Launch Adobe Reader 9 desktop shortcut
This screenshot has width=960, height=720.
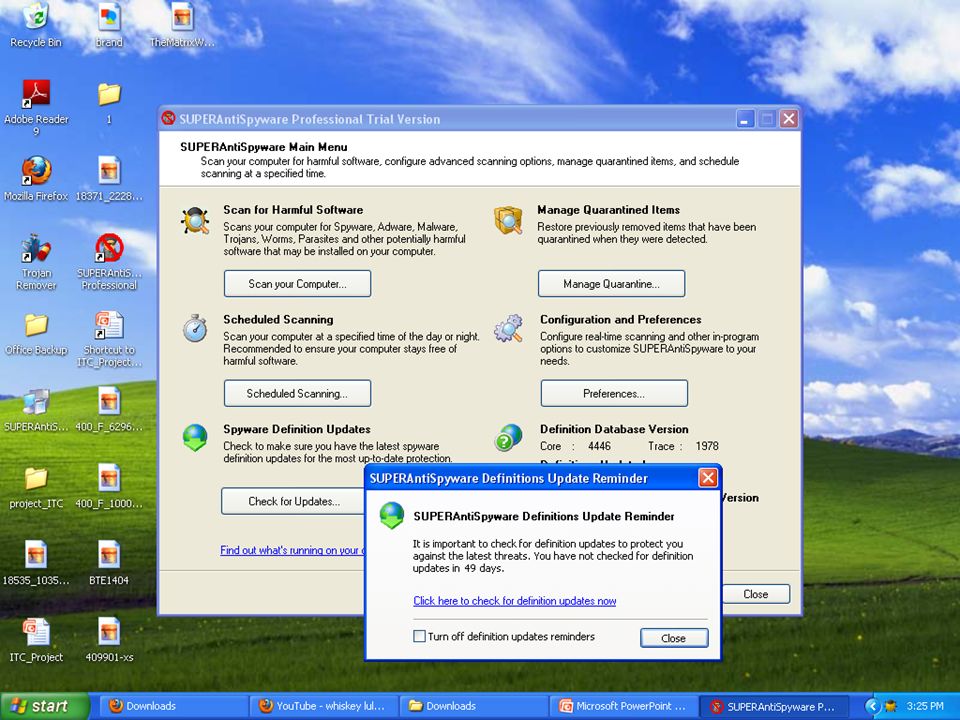click(x=36, y=93)
